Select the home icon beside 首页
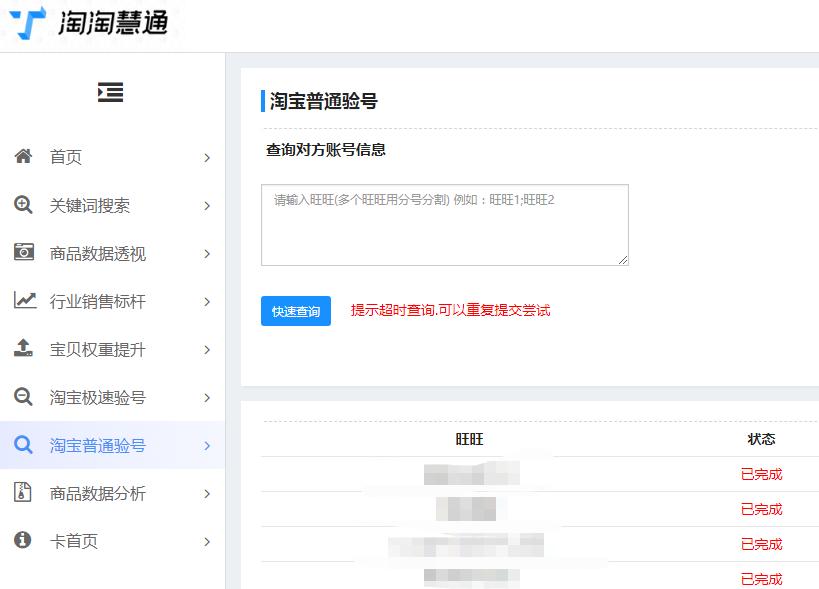This screenshot has height=589, width=819. [24, 157]
